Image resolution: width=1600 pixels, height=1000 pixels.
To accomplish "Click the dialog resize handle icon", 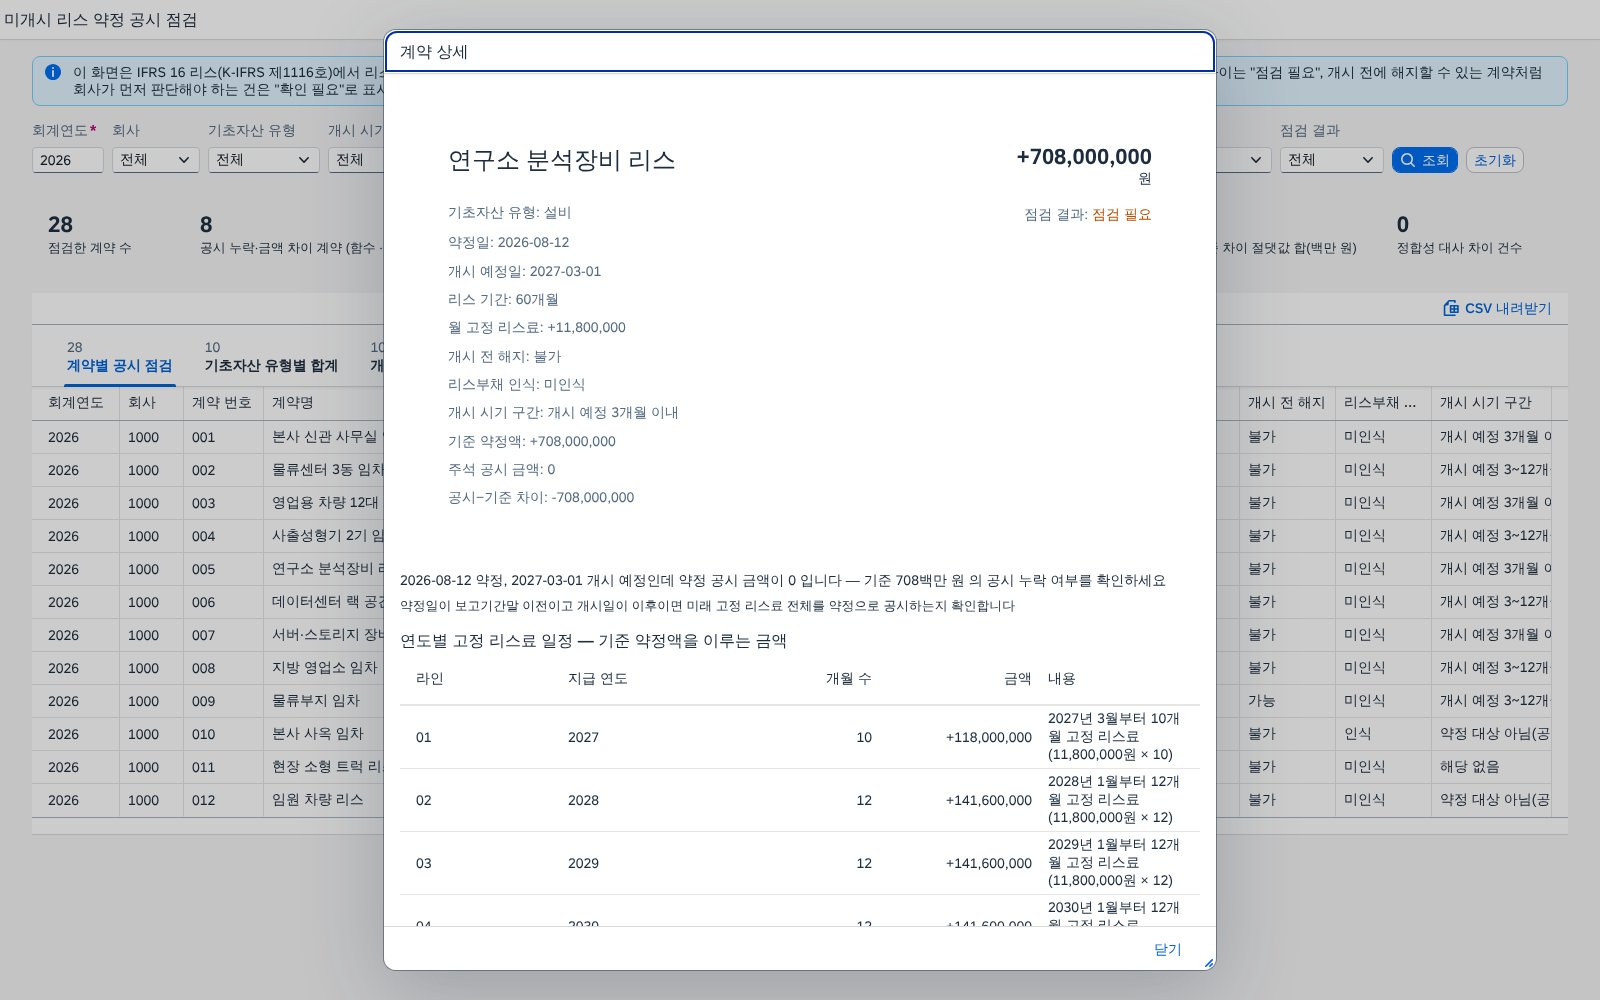I will [1208, 963].
